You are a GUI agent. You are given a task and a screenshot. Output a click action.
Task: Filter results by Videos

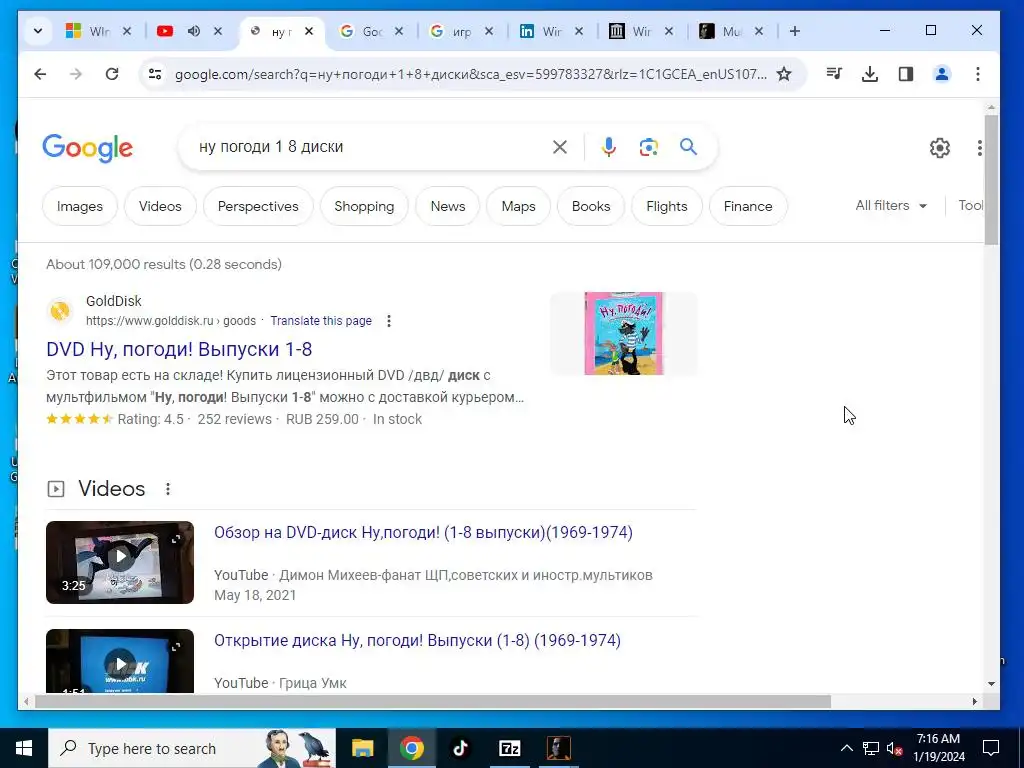[x=160, y=206]
